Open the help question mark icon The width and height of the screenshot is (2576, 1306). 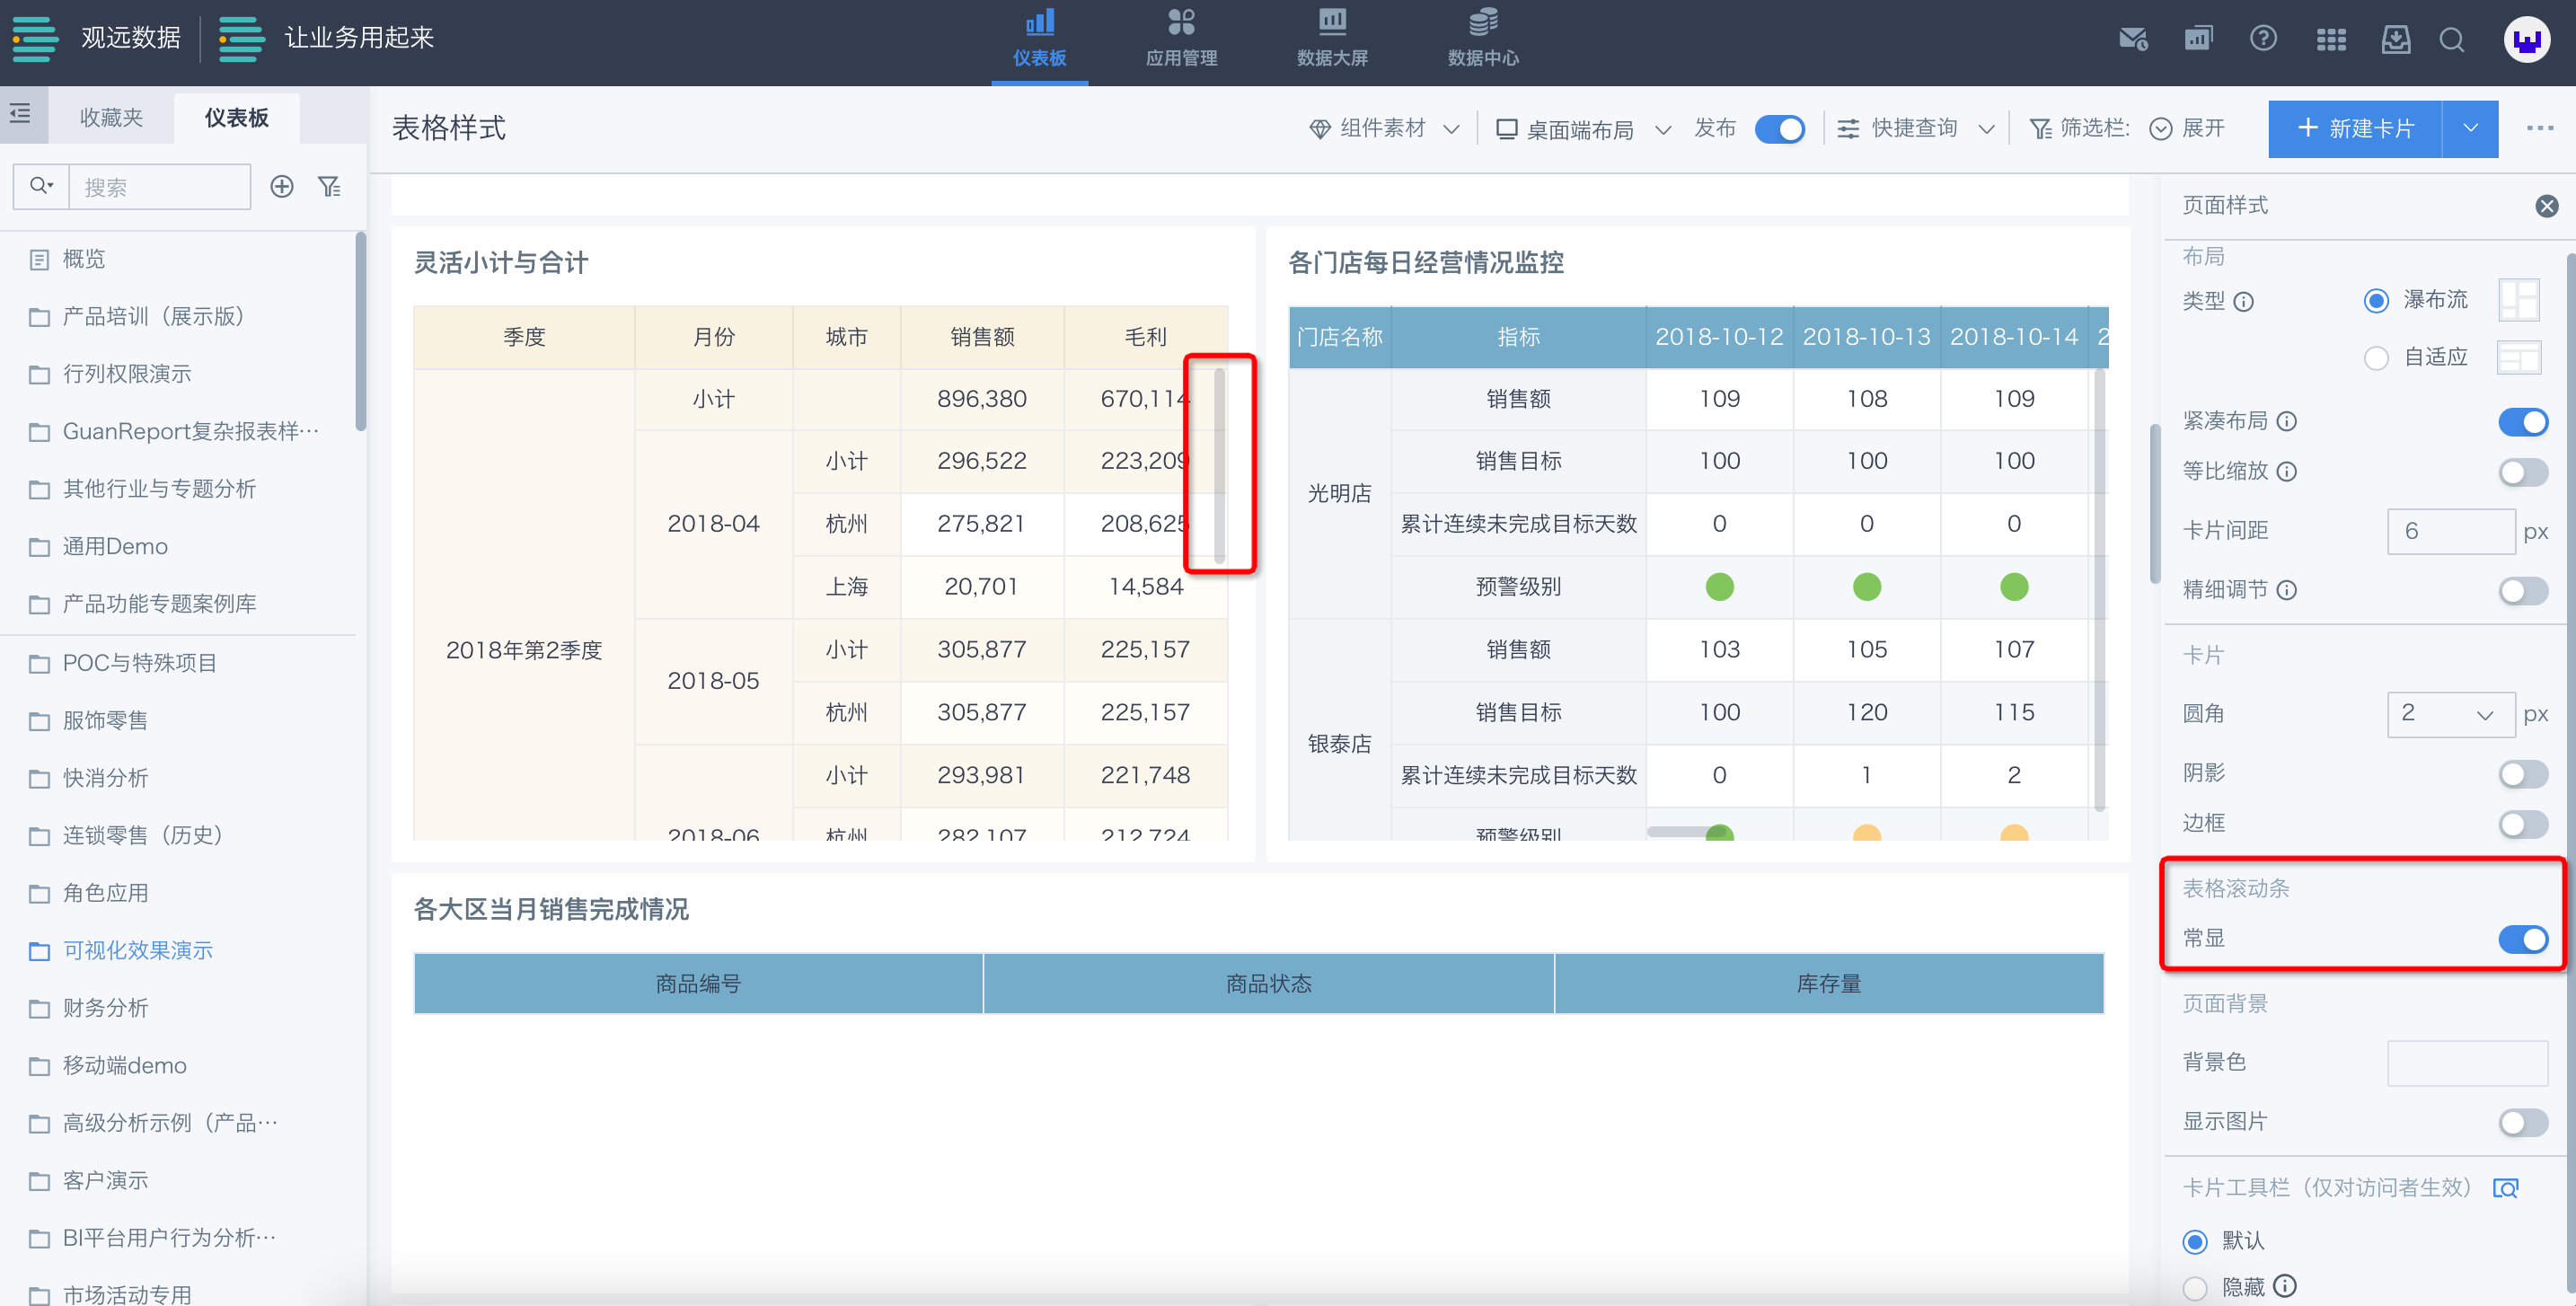(x=2263, y=39)
